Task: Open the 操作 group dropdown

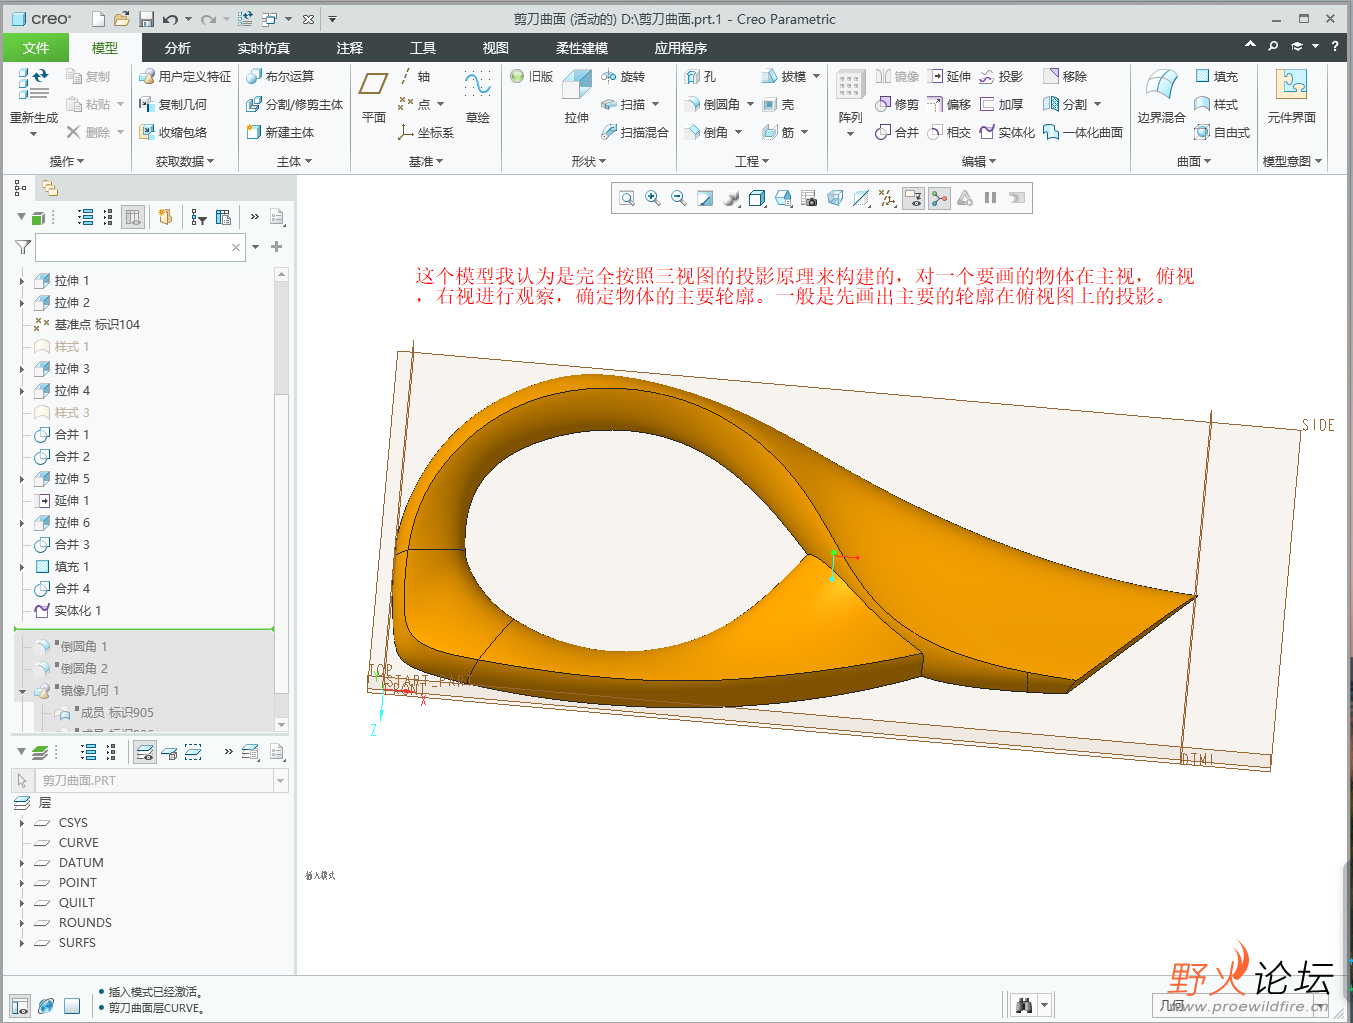Action: tap(66, 161)
